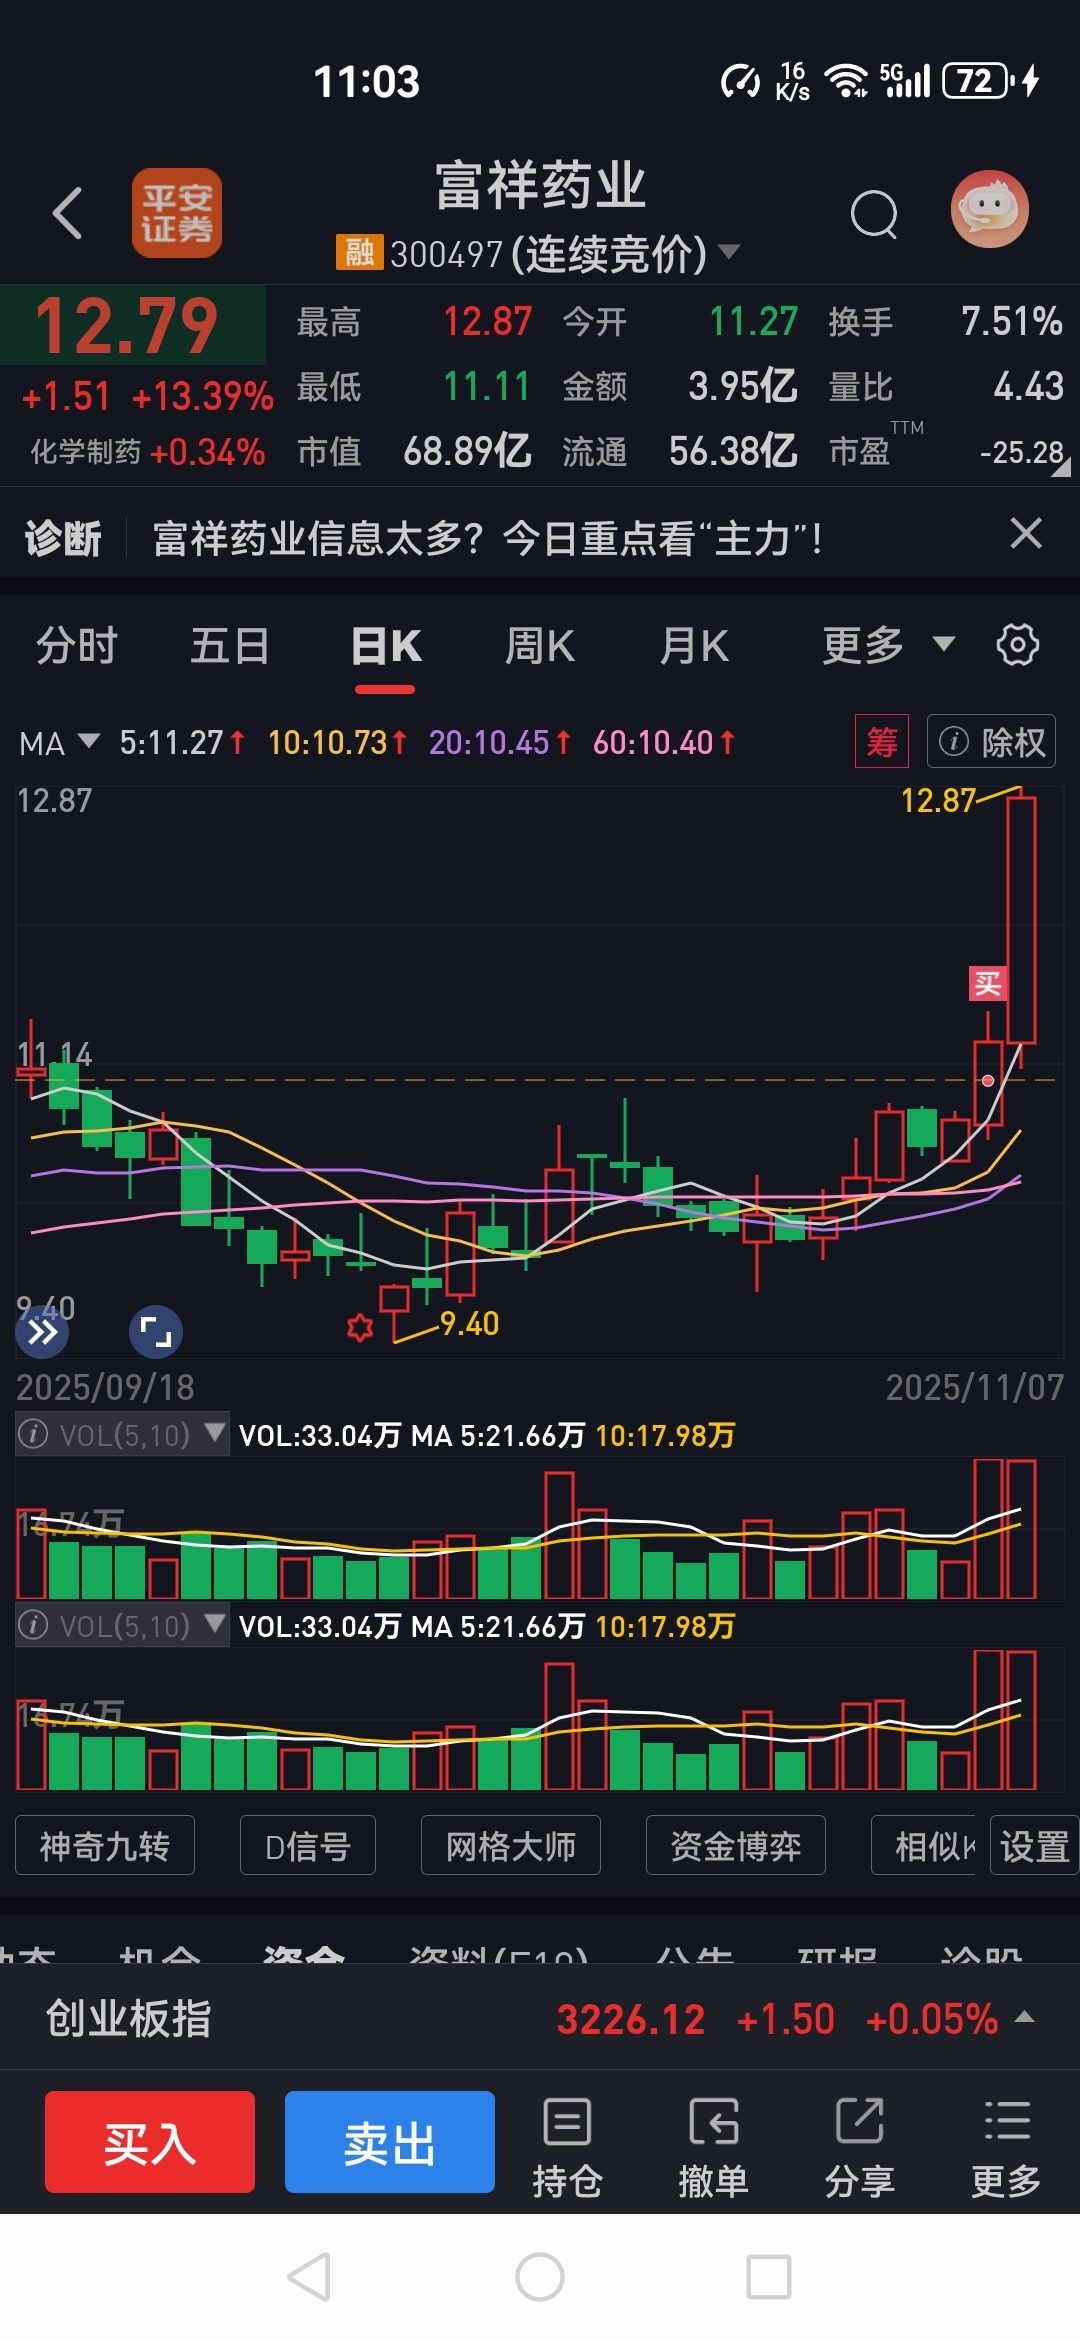Open stock search magnifier icon
Screen dimensions: 1080x2340
[x=874, y=213]
